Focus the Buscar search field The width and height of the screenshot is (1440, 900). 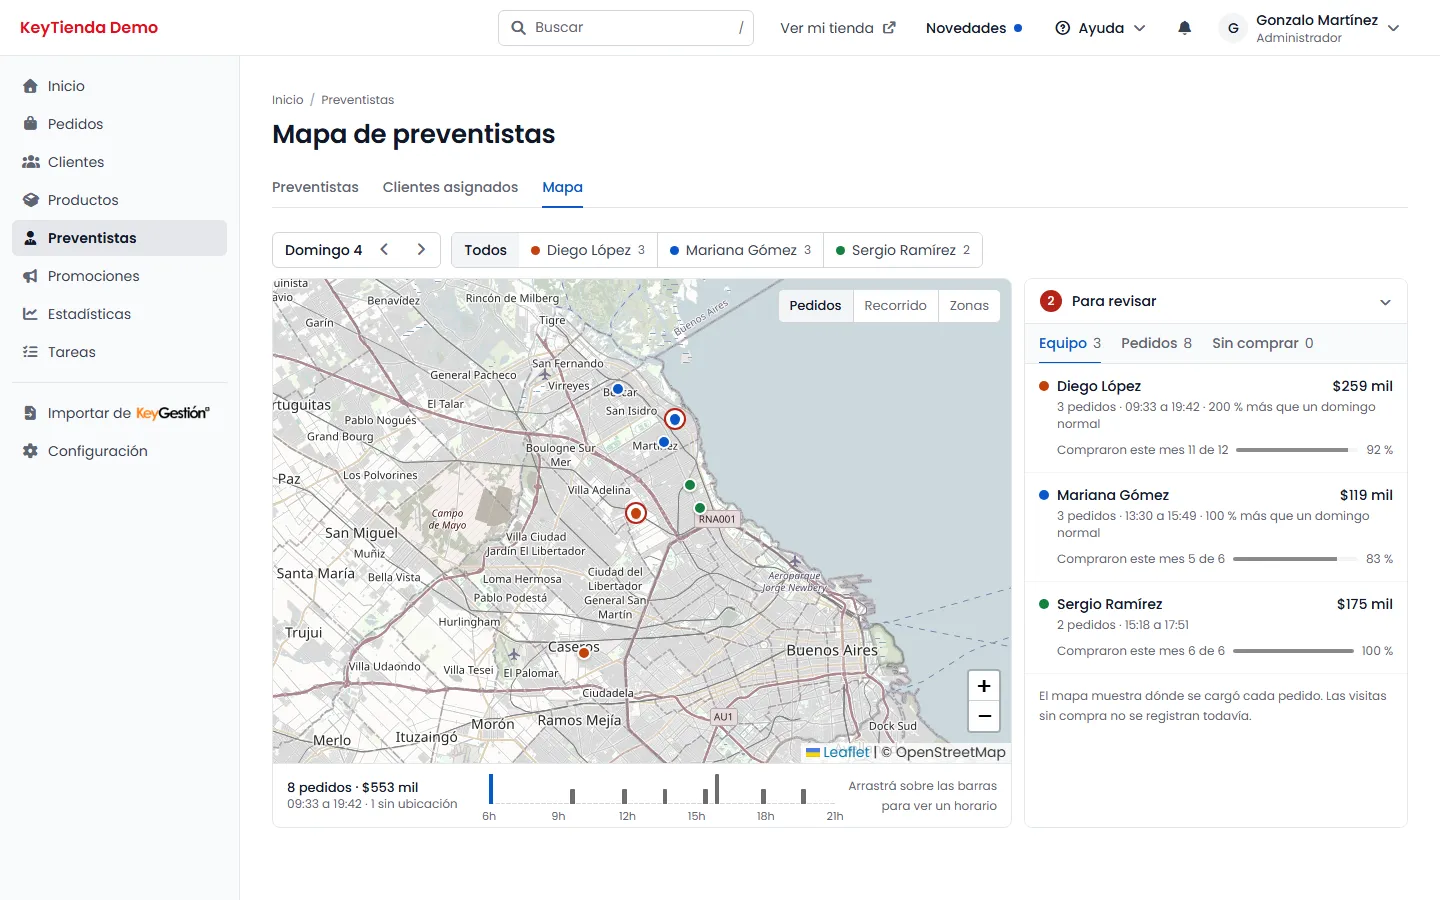point(626,28)
